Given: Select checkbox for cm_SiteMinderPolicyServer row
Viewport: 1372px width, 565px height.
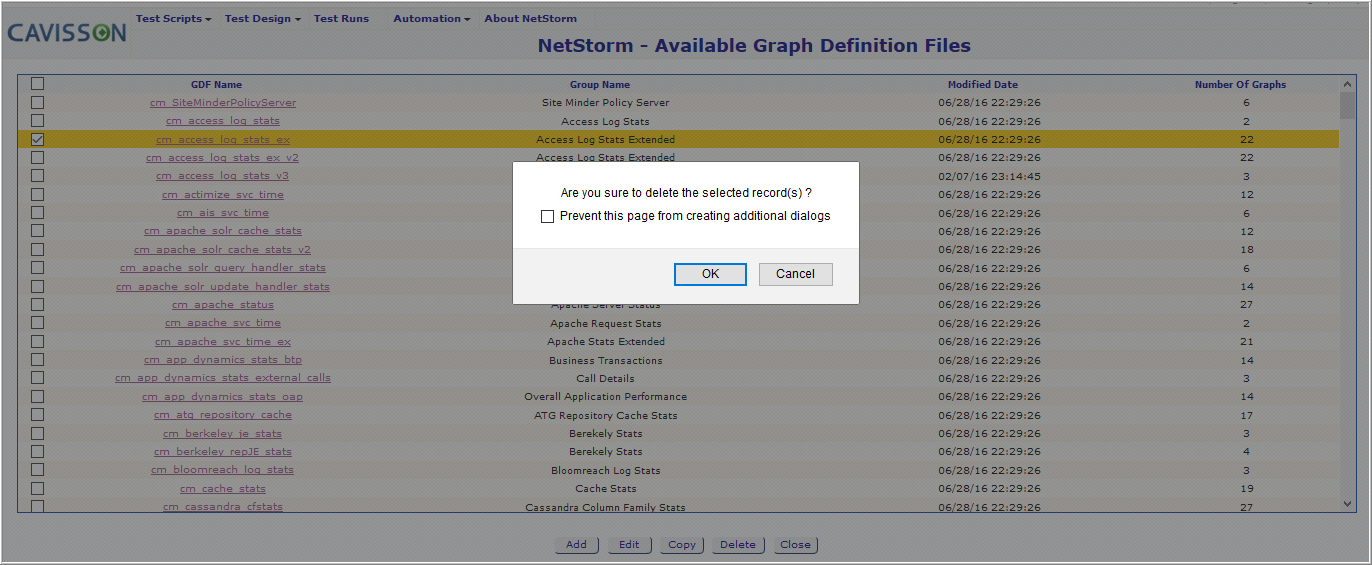Looking at the screenshot, I should pos(37,102).
